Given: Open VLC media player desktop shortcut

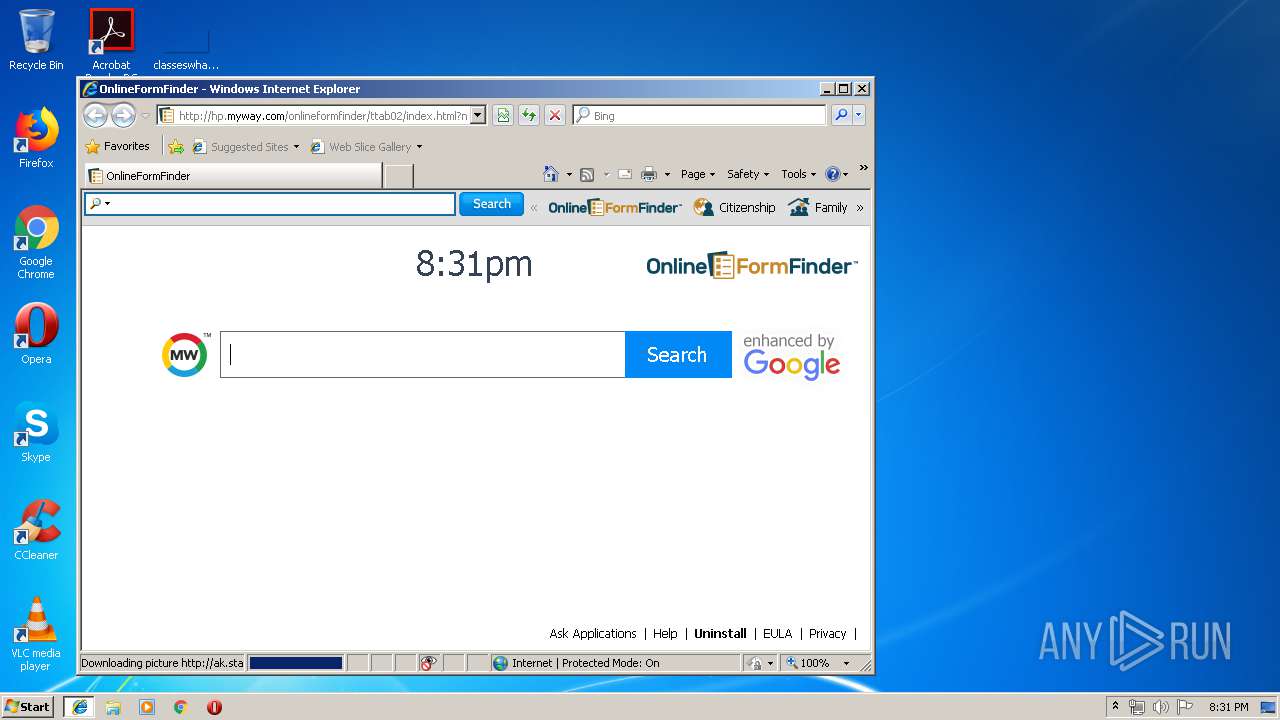Looking at the screenshot, I should (x=36, y=634).
